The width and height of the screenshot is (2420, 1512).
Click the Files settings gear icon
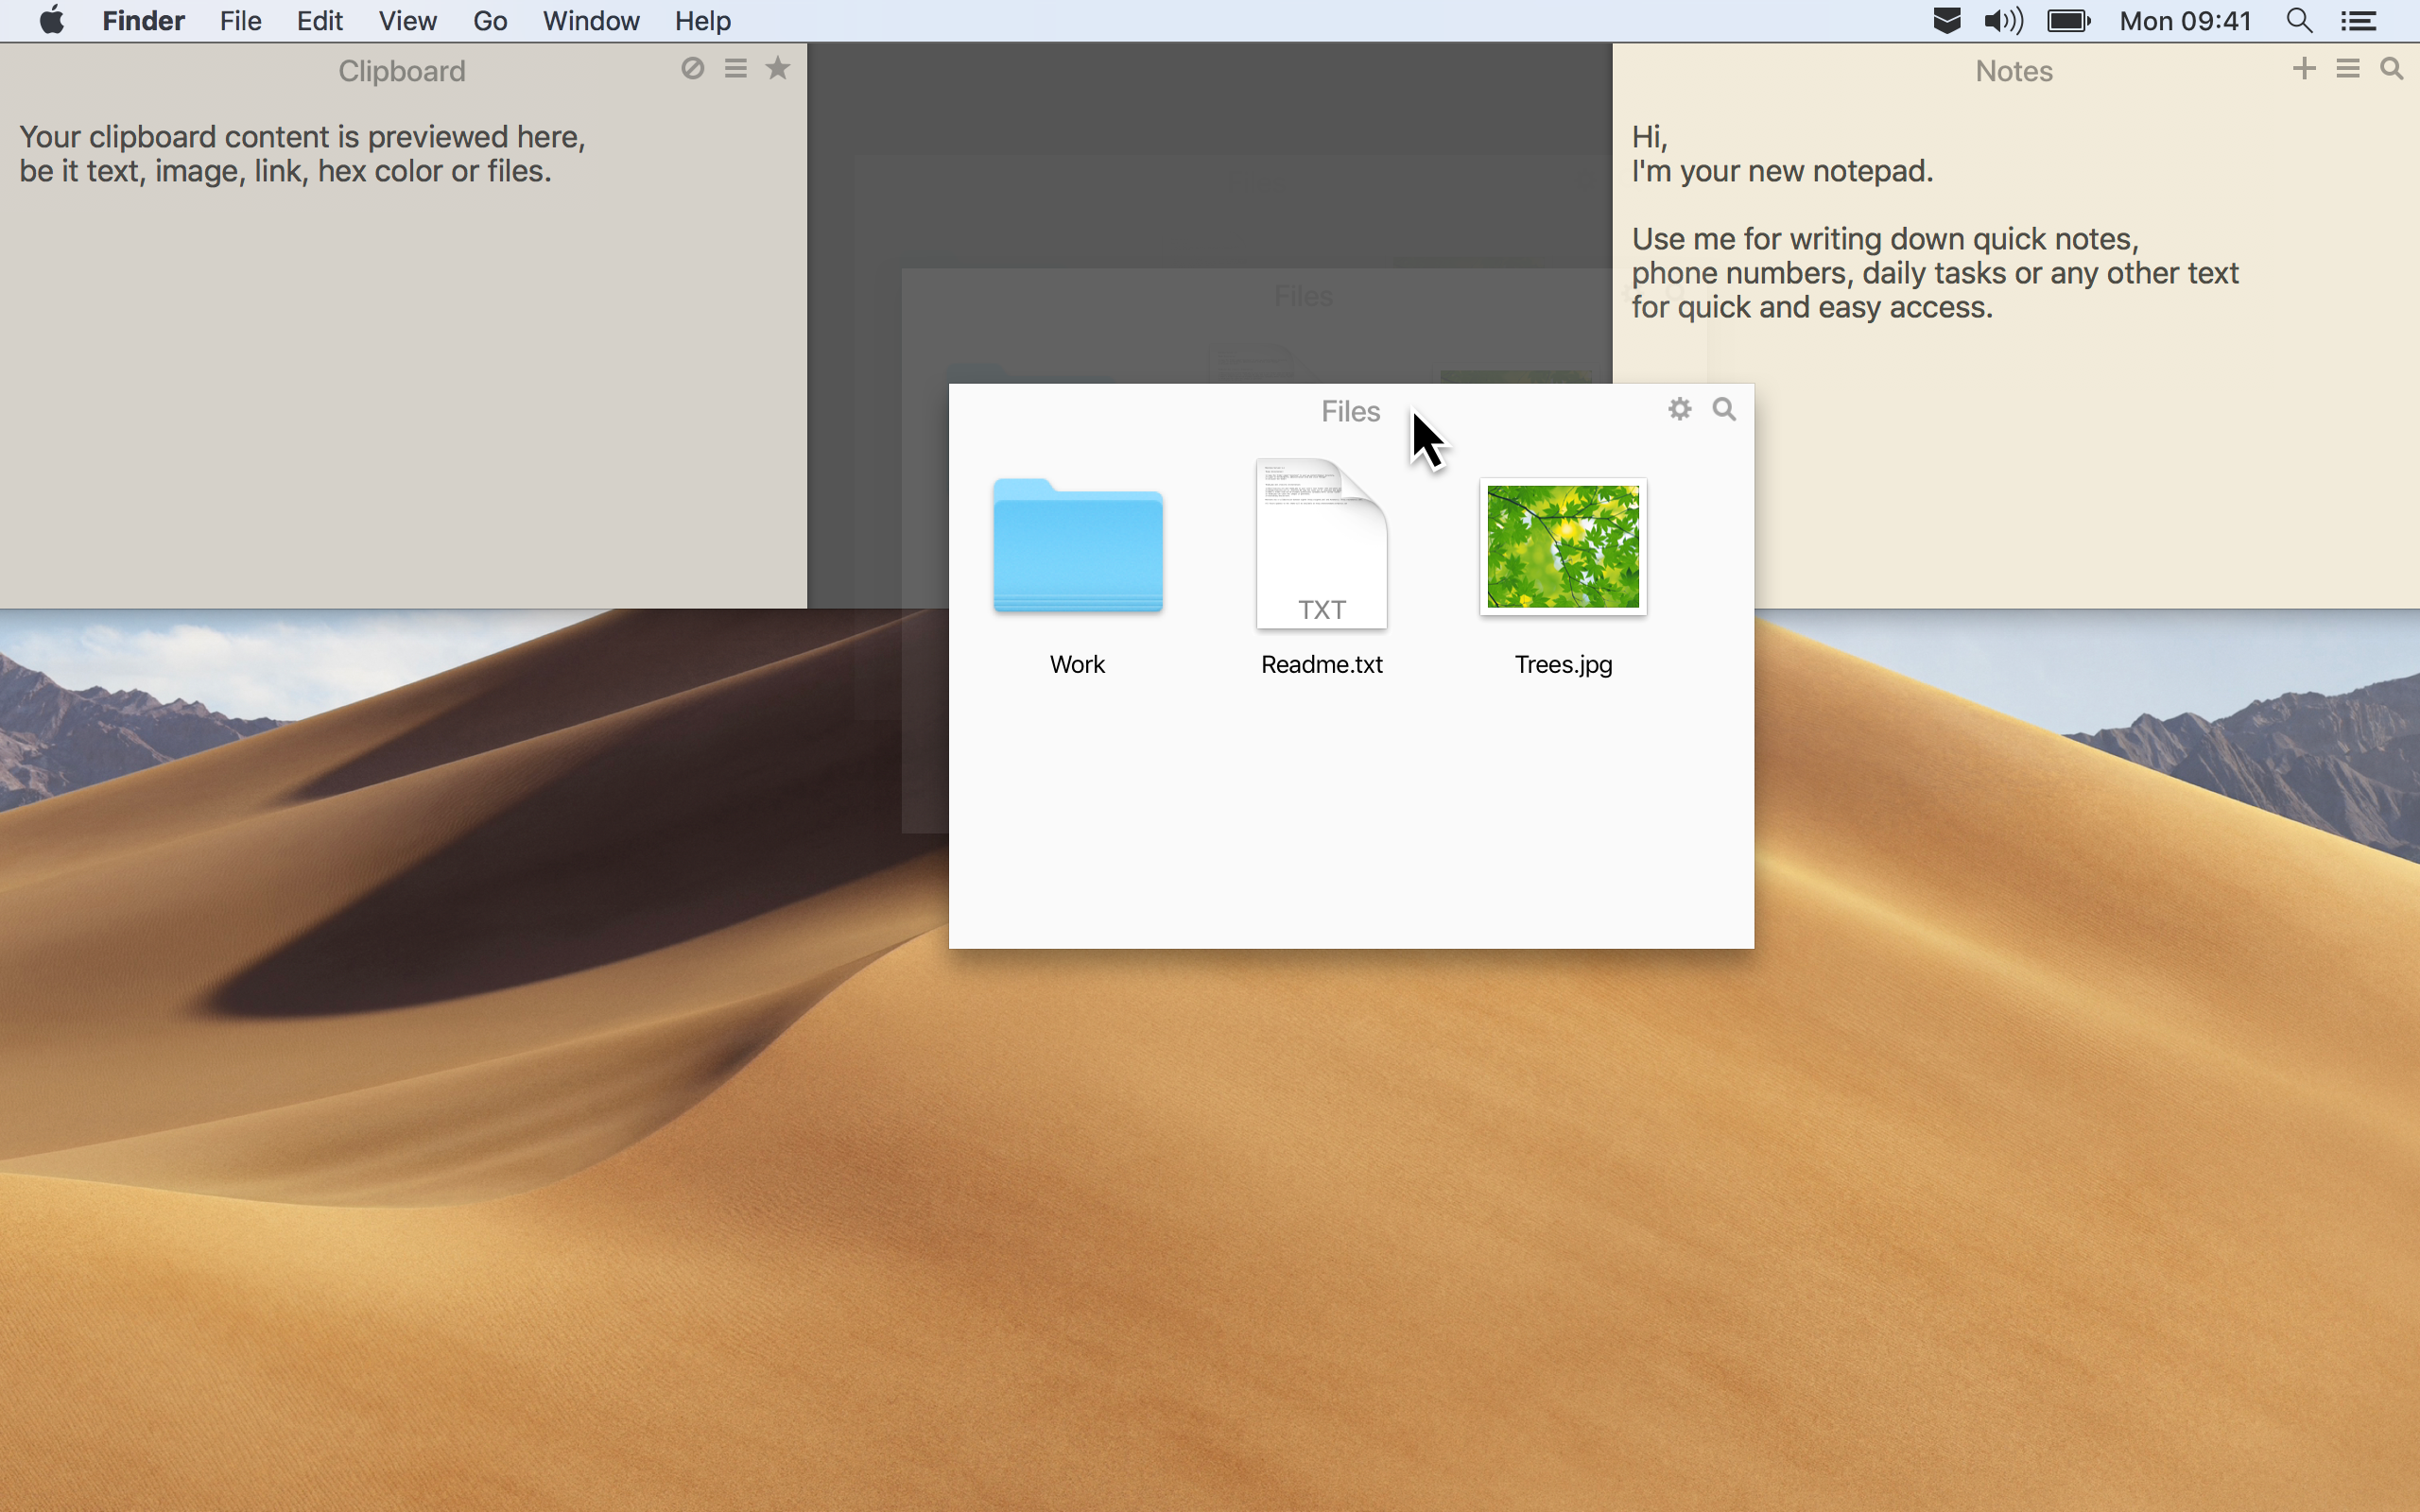click(x=1680, y=405)
